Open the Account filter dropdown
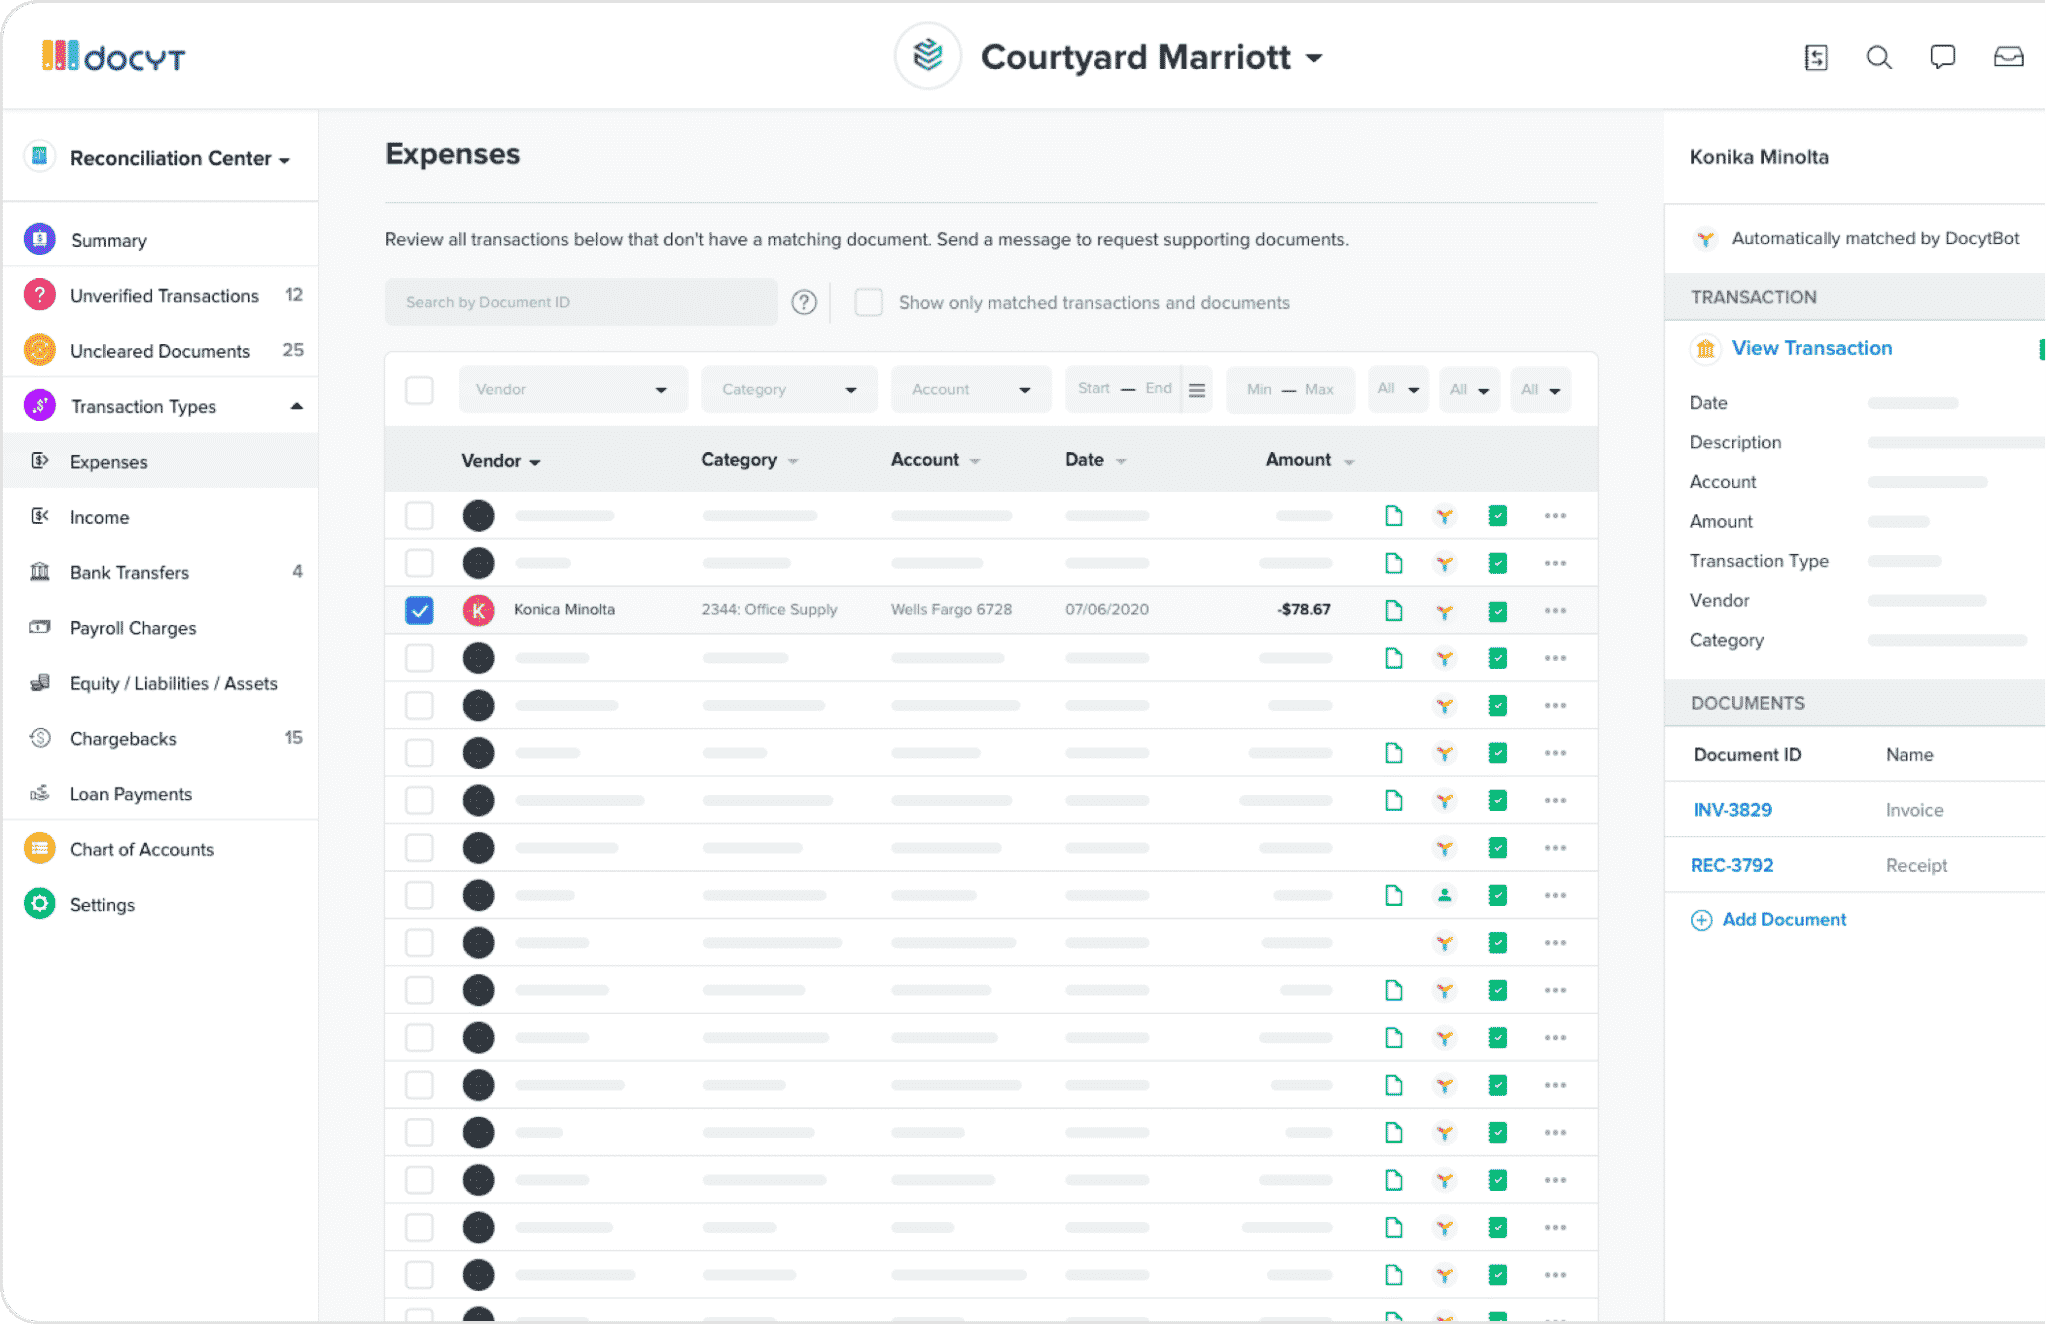Screen dimensions: 2048x1324 (x=970, y=390)
